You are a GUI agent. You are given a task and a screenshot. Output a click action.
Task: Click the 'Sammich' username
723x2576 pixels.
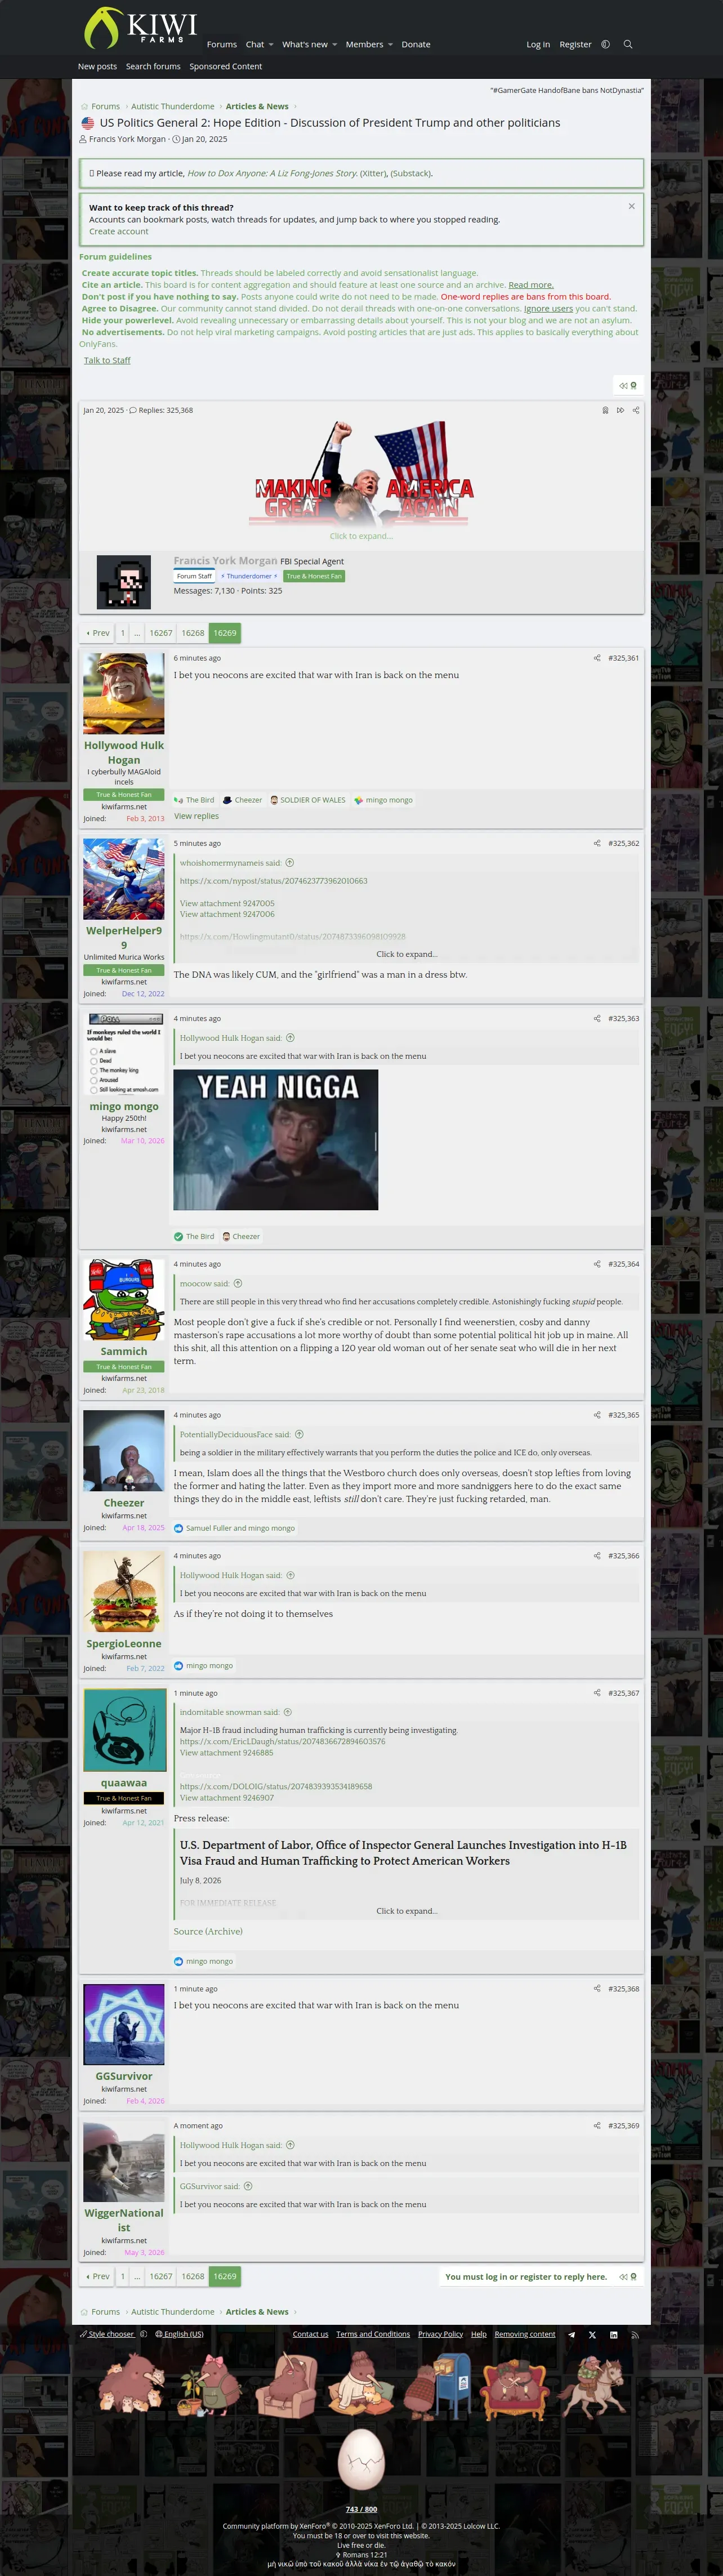[124, 1352]
